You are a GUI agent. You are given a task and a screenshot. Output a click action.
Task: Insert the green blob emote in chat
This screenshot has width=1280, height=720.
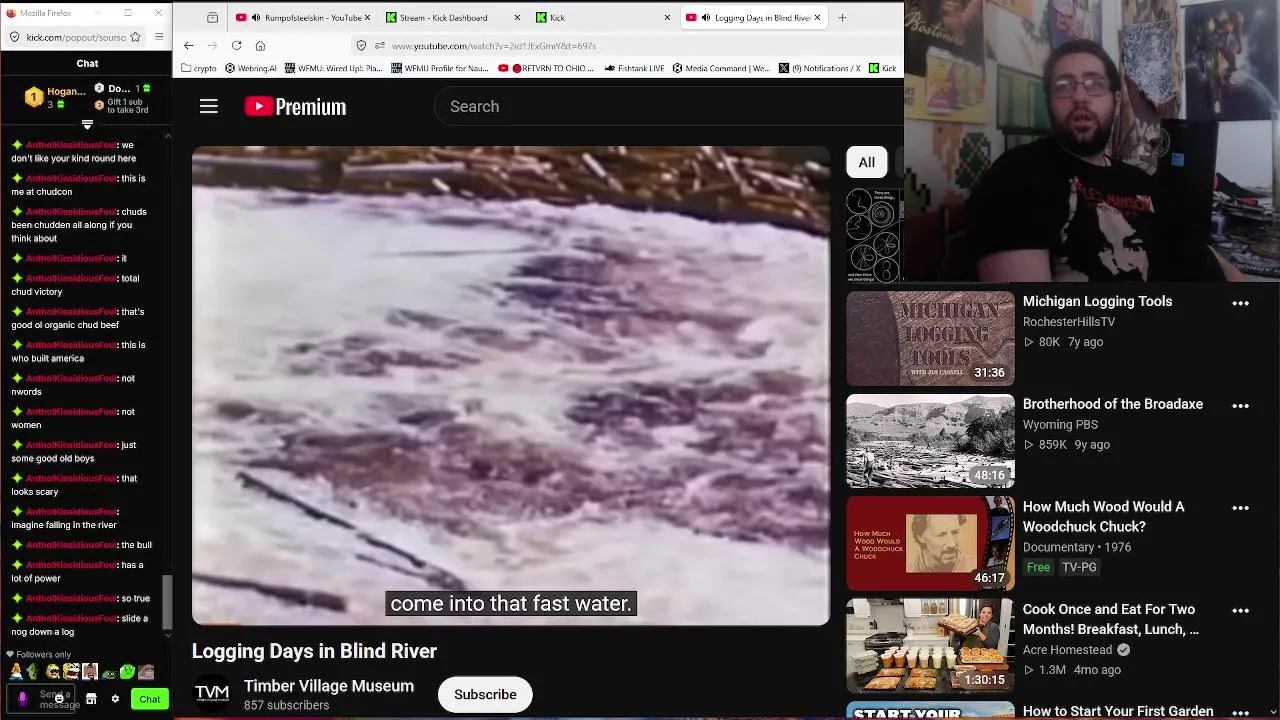tap(127, 672)
